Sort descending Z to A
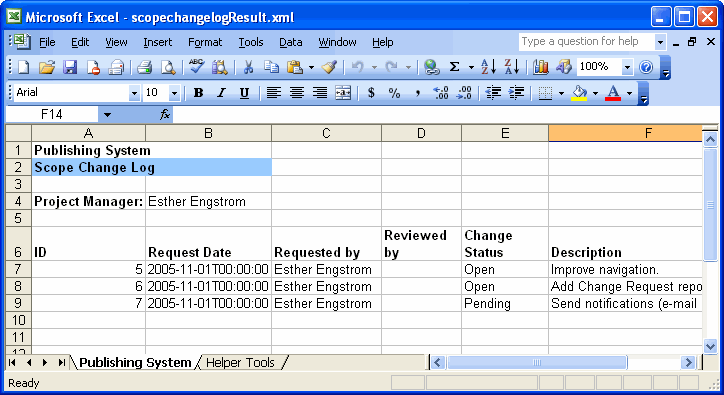Image resolution: width=724 pixels, height=395 pixels. point(512,67)
